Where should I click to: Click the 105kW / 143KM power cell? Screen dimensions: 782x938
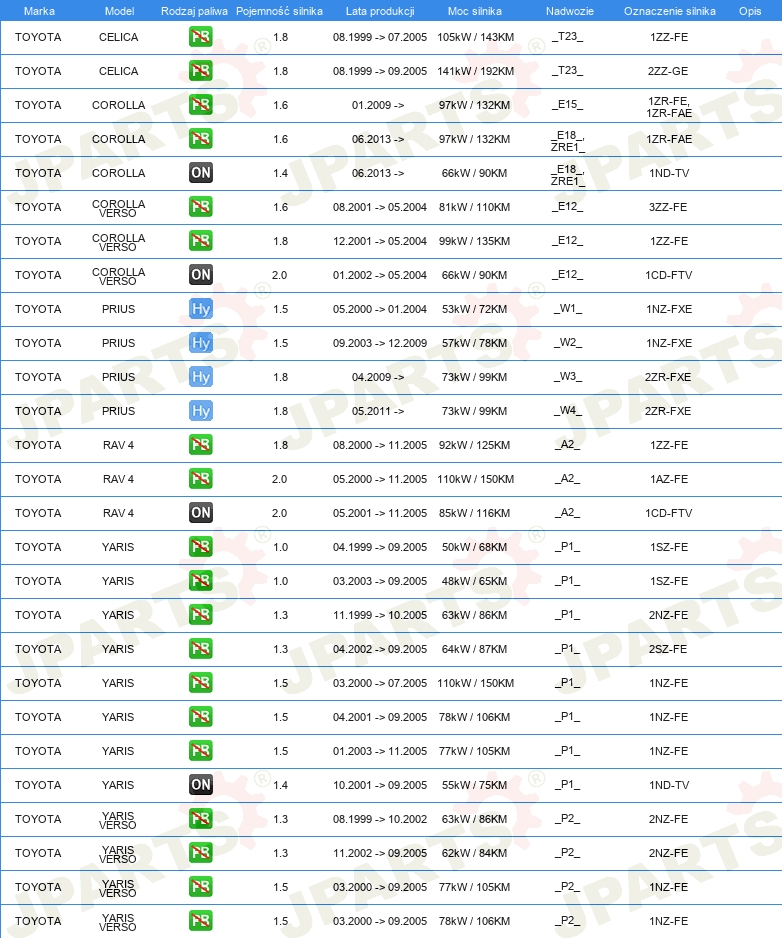476,37
